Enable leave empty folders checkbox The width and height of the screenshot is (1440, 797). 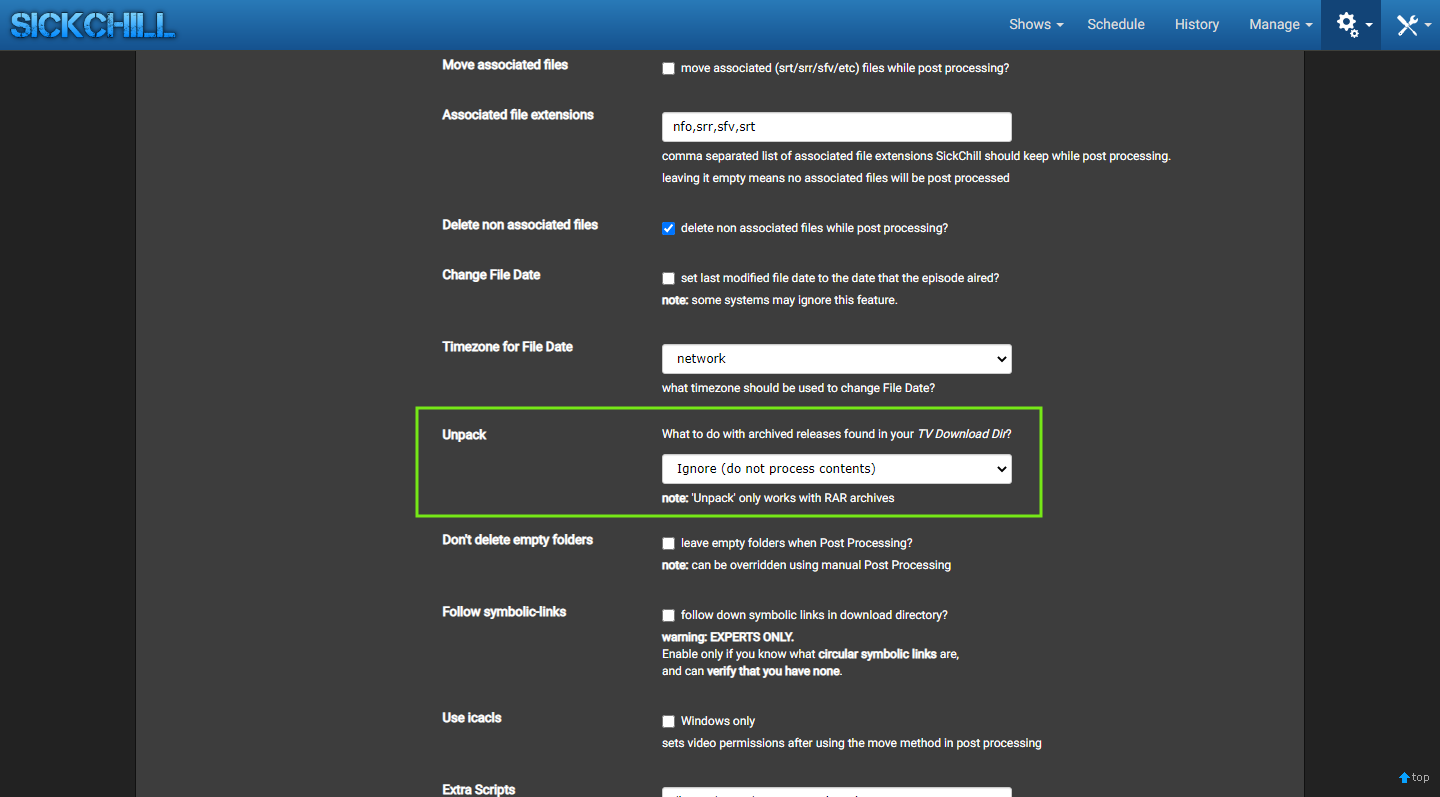click(x=668, y=543)
